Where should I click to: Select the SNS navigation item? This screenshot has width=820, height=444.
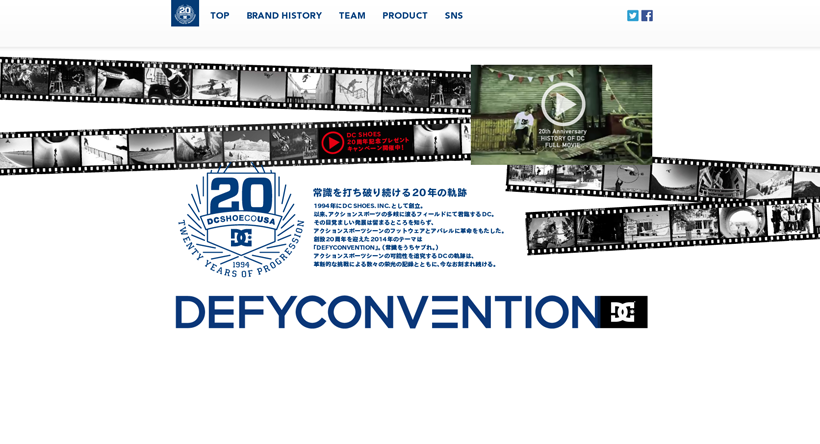[x=454, y=16]
